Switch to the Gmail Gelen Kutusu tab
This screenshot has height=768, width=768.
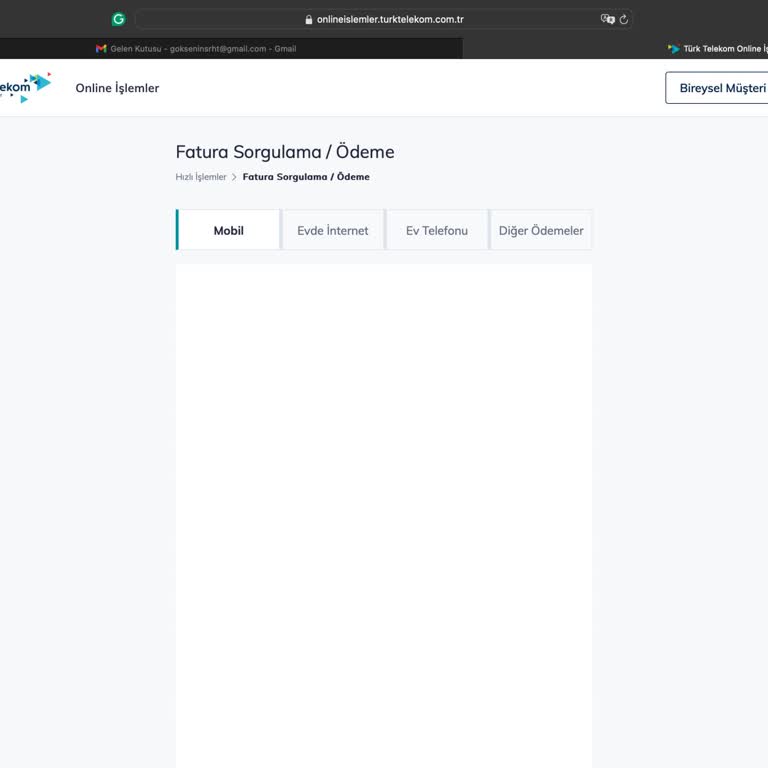pos(196,48)
